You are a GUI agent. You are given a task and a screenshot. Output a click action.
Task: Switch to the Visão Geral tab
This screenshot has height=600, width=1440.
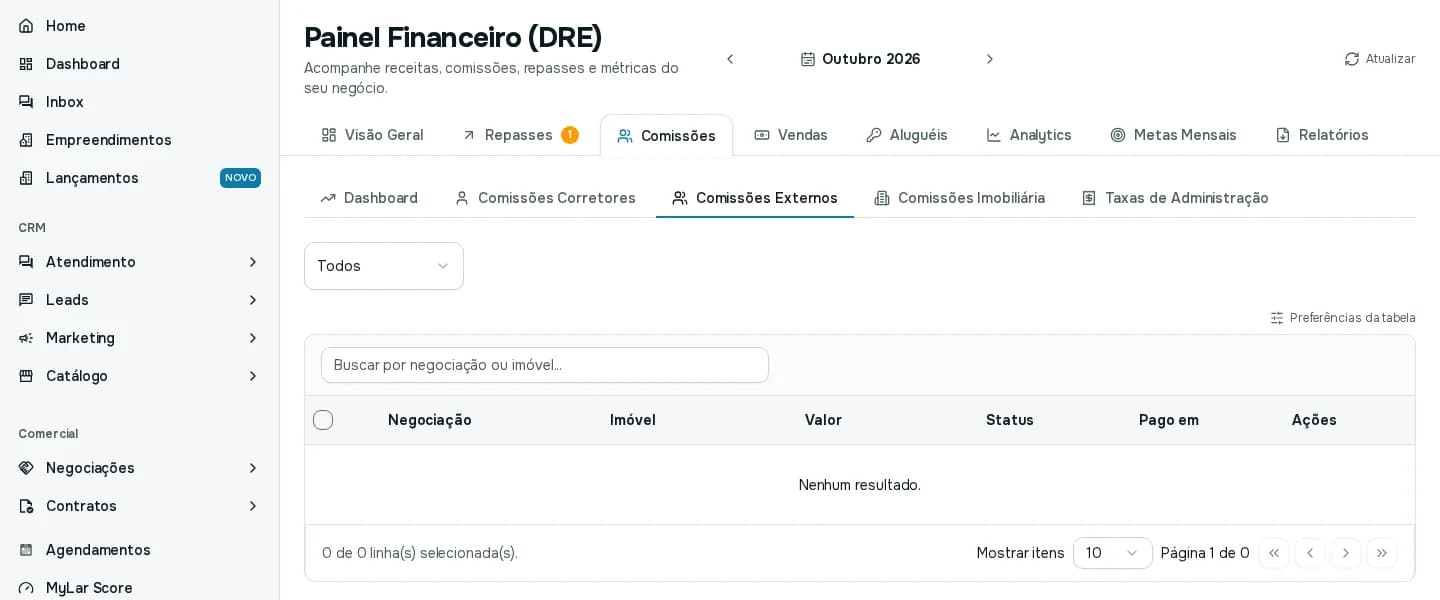tap(372, 135)
